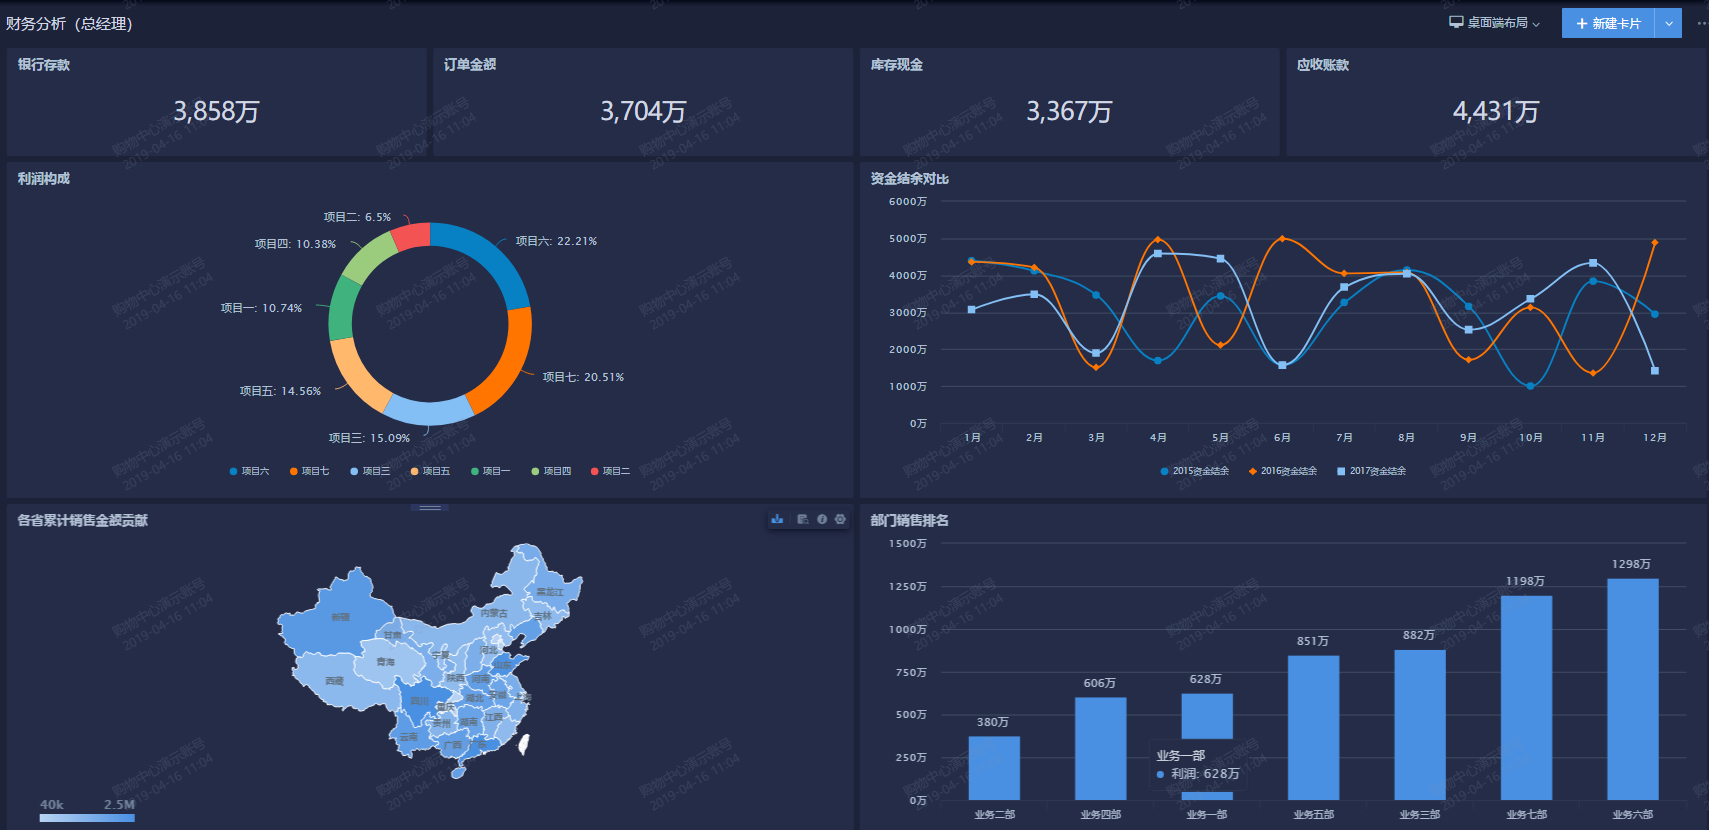Screen dimensions: 1709x830
Task: Hide the 2017资金结余 line via the legend
Action: click(x=1371, y=471)
